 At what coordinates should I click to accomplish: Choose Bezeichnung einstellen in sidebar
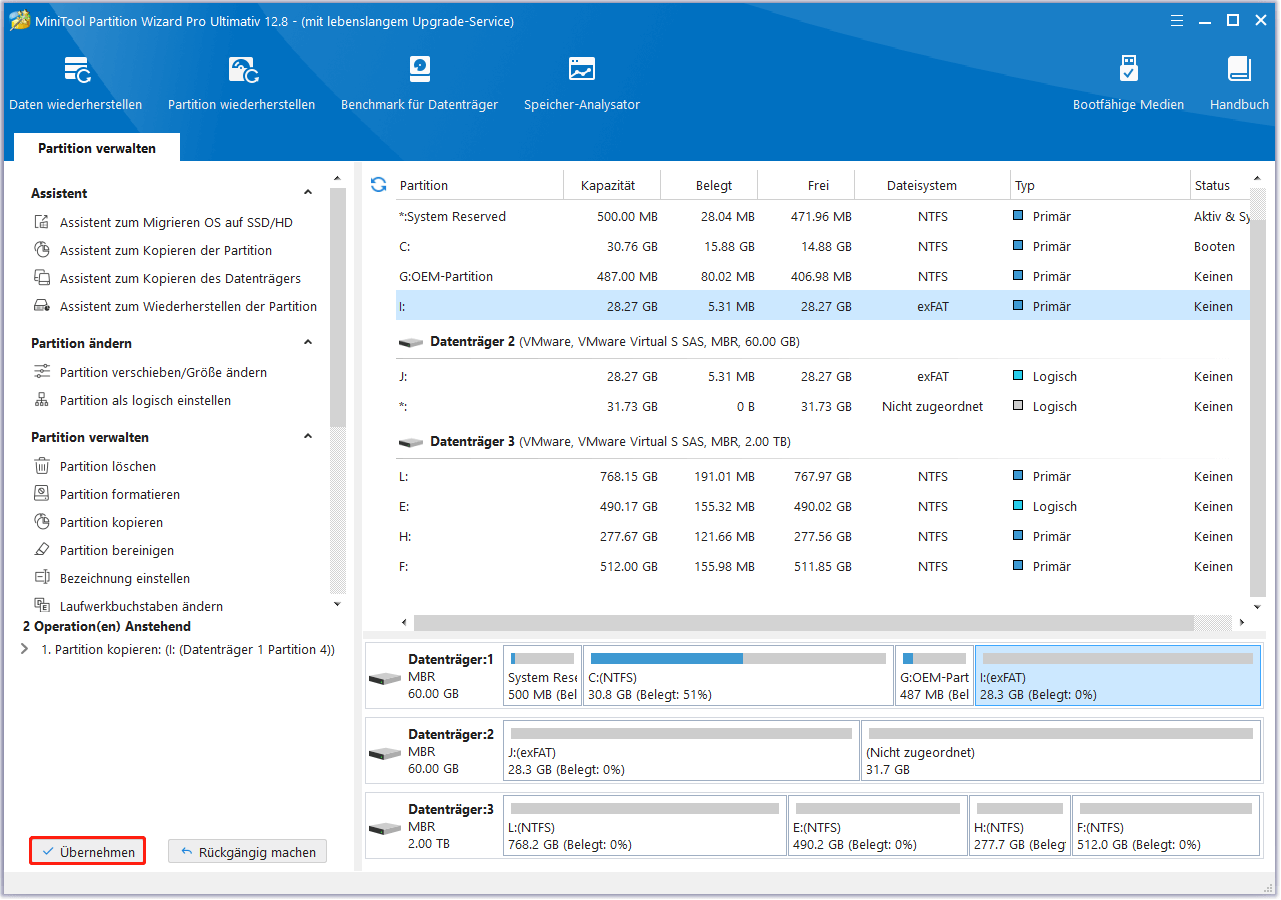125,579
